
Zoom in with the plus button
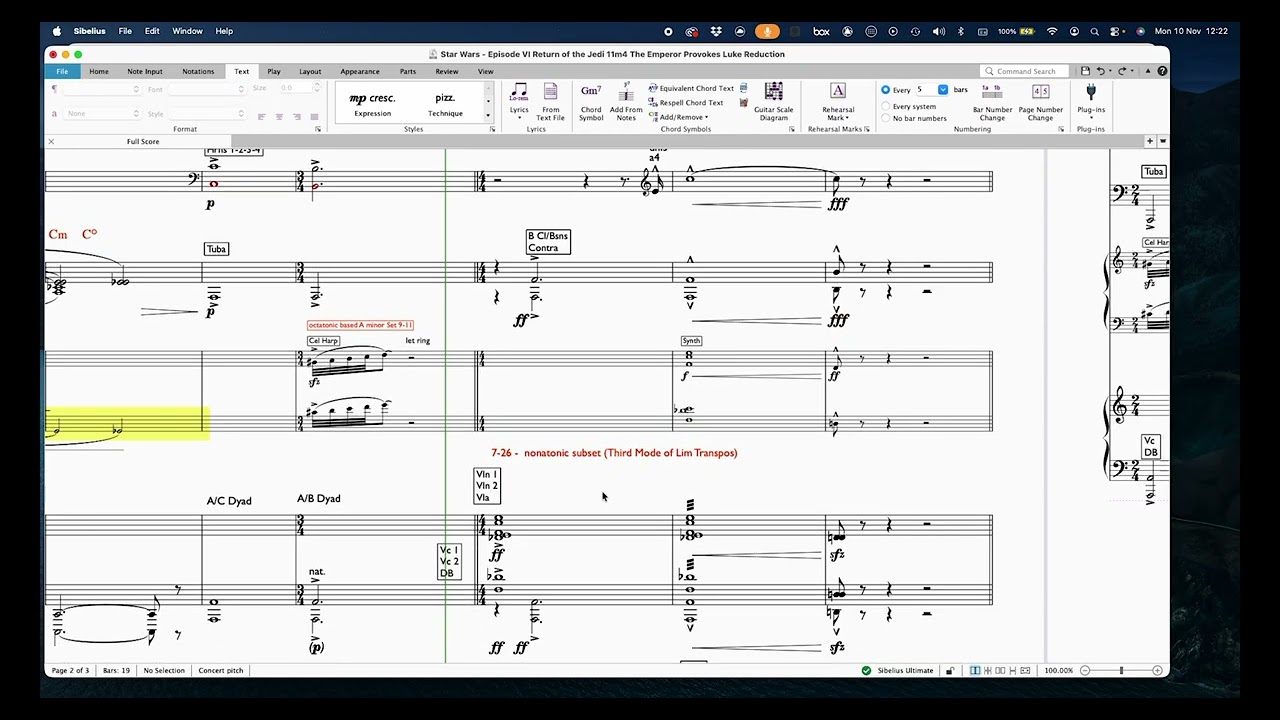tap(1157, 671)
